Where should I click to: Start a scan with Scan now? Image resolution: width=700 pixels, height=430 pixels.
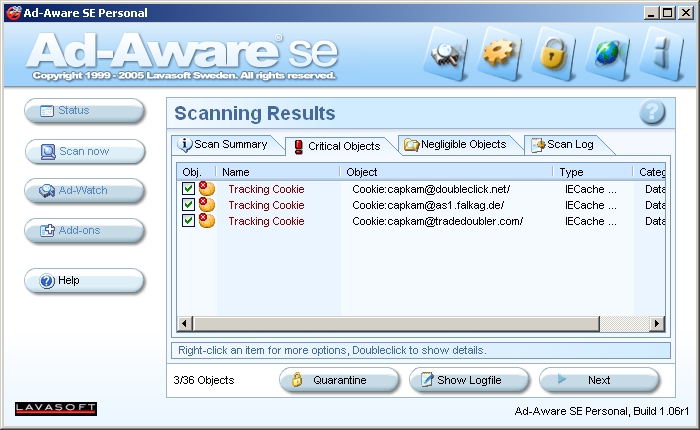coord(84,151)
